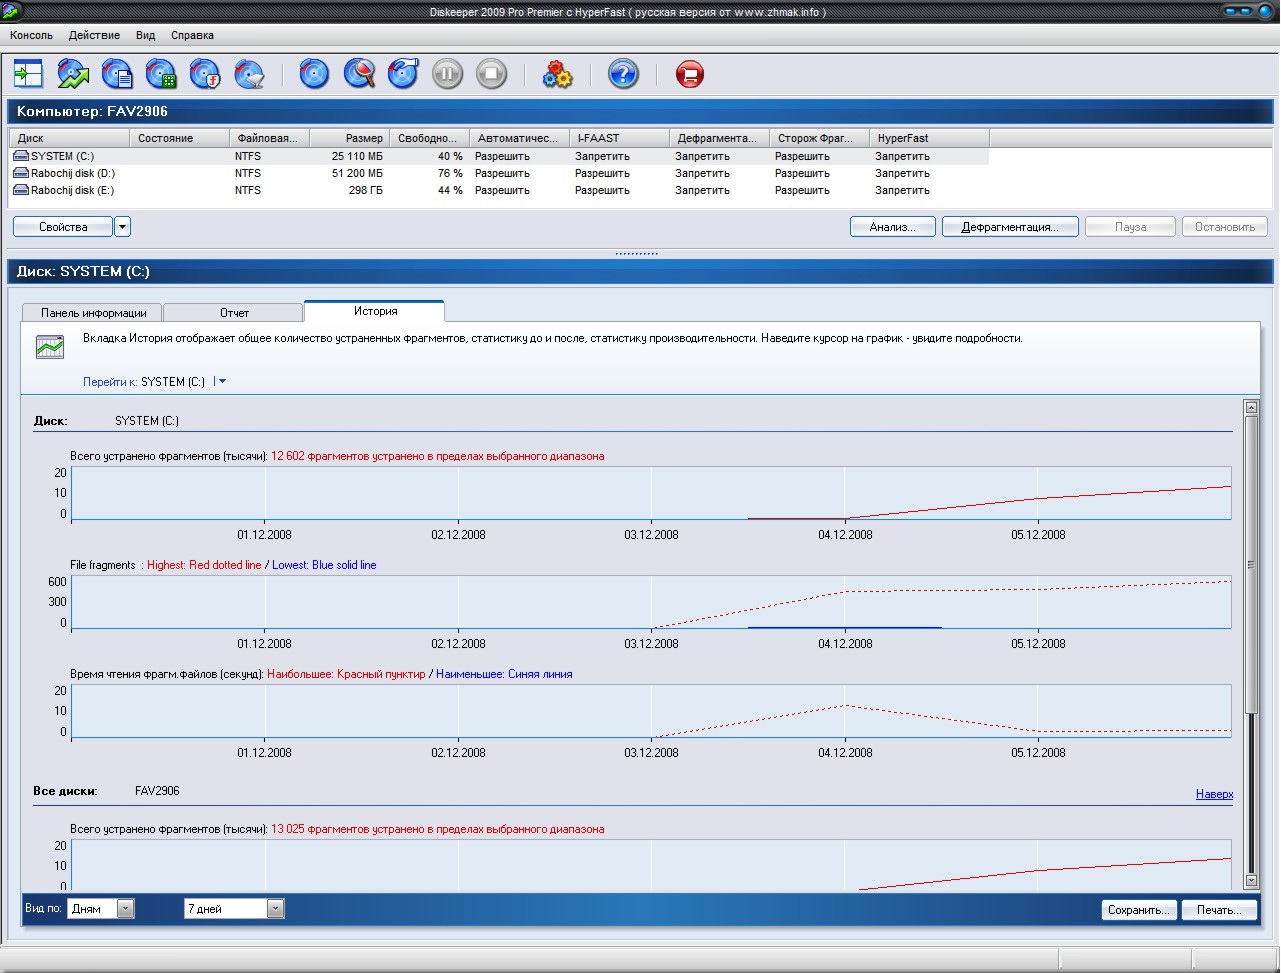Click the quick launch pane icon in toolbar
This screenshot has height=973, width=1281.
pos(28,74)
